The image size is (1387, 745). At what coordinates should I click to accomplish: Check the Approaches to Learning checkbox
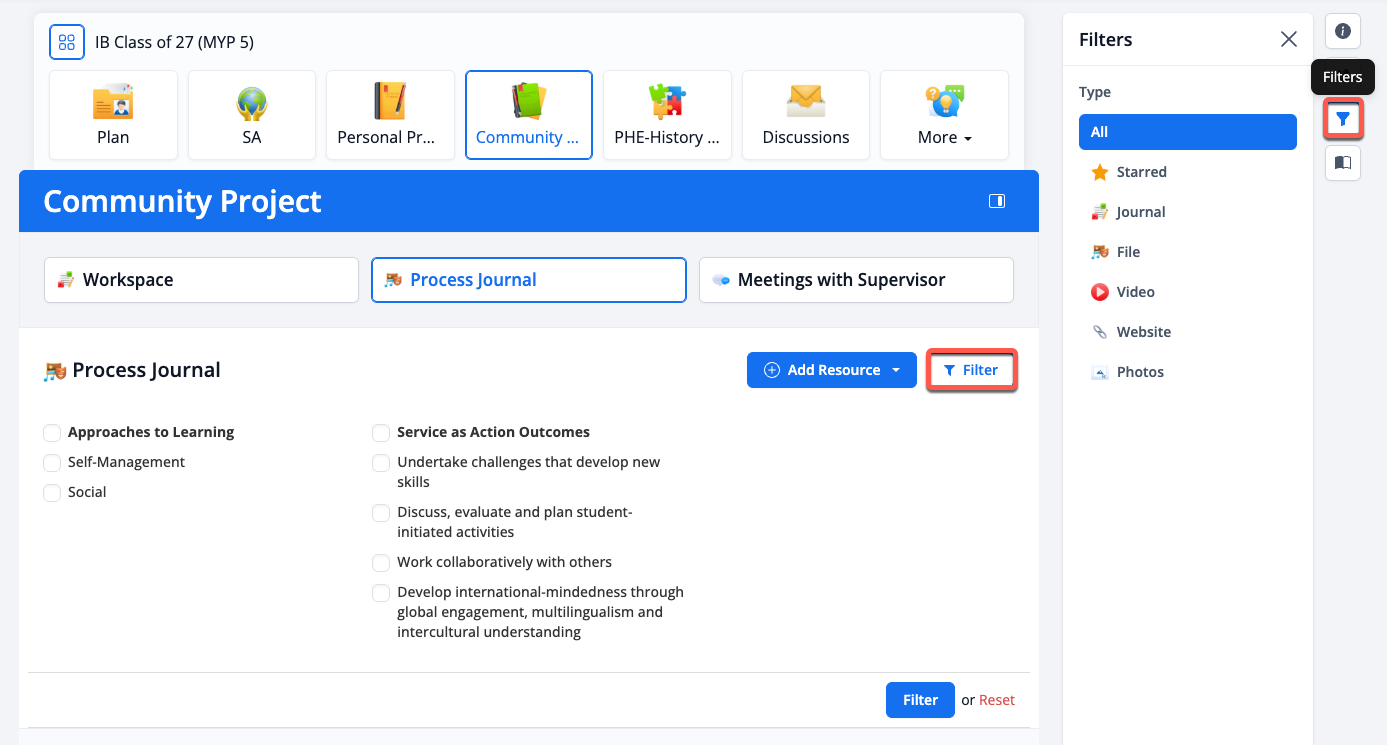click(x=52, y=433)
